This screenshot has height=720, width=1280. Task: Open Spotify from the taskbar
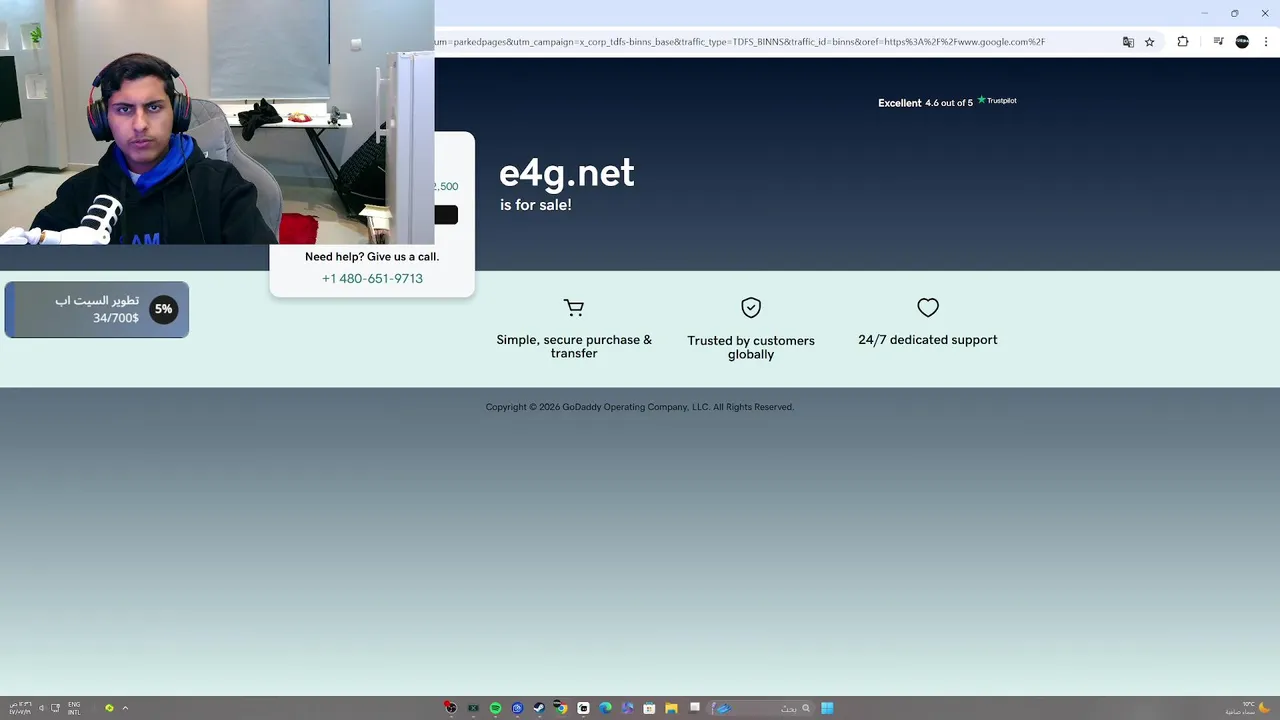495,708
